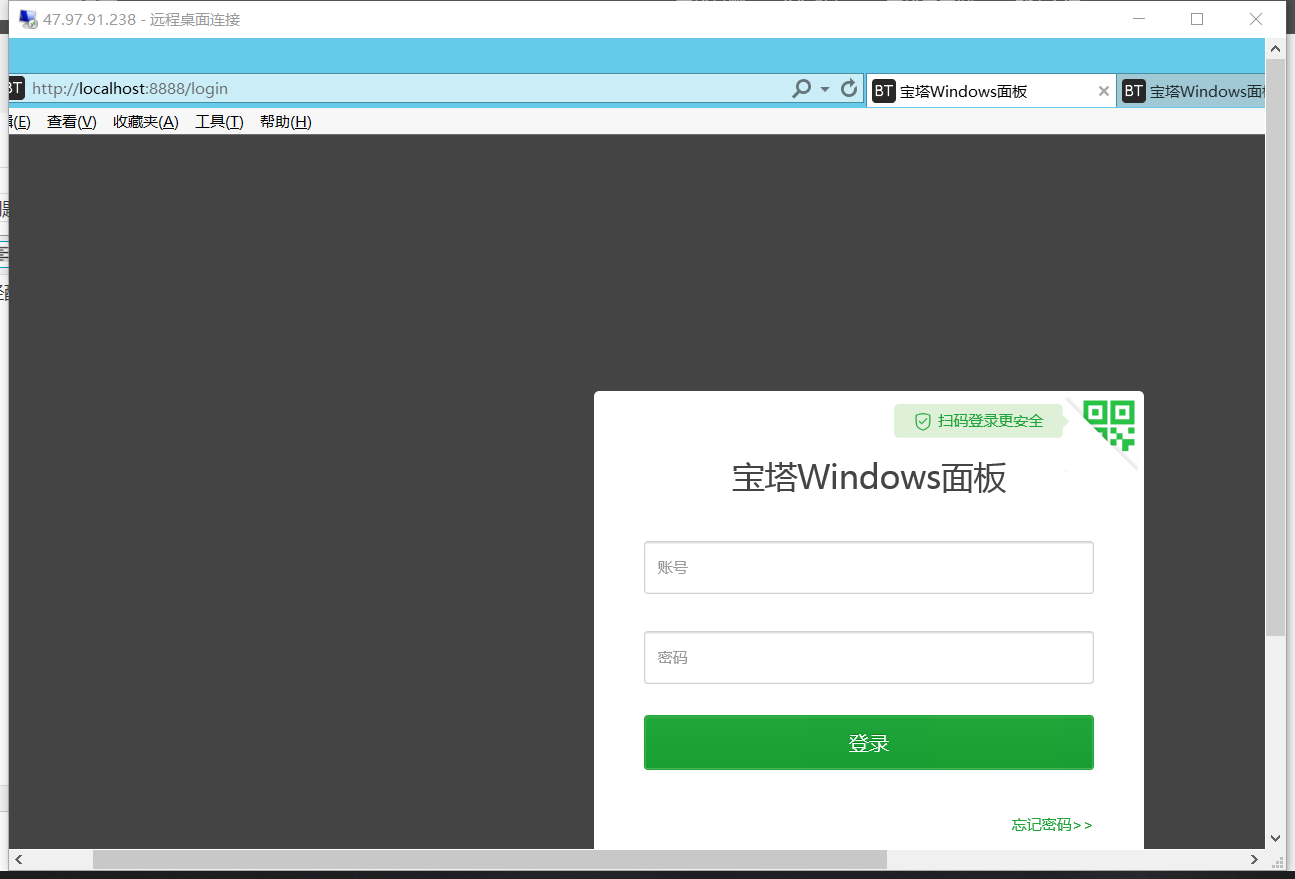Click the horizontal scrollbar left arrow
This screenshot has height=879, width=1295.
click(x=18, y=859)
